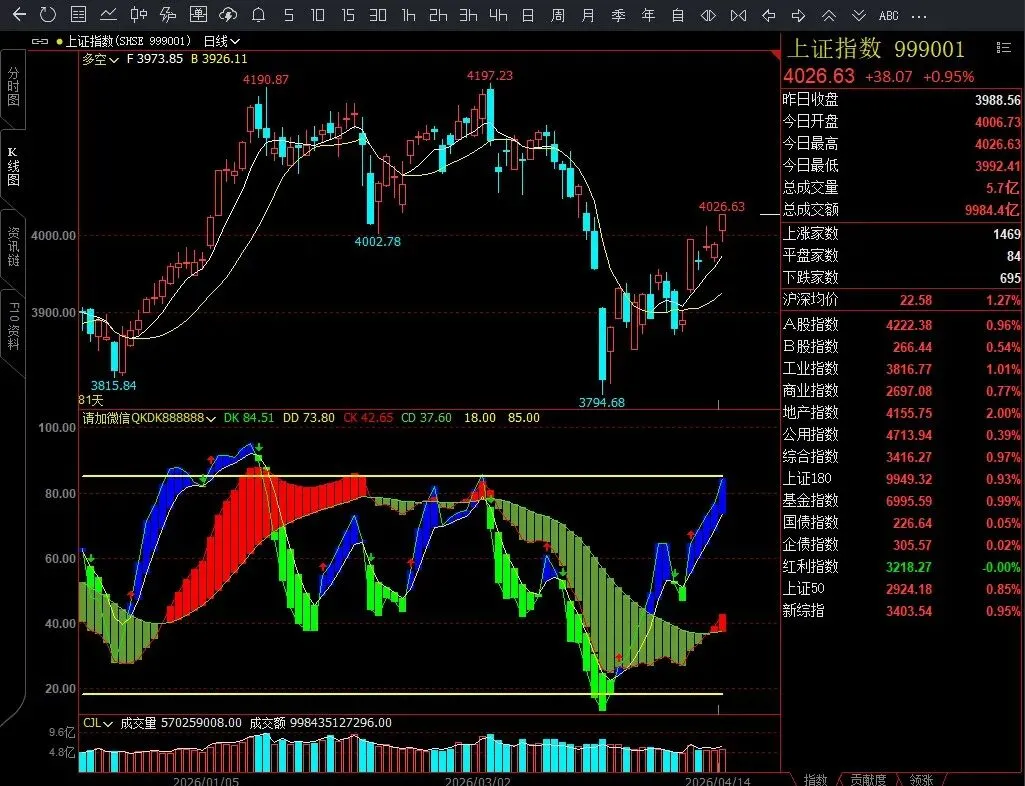This screenshot has width=1025, height=786.
Task: Switch to 15-minute period
Action: click(x=348, y=15)
